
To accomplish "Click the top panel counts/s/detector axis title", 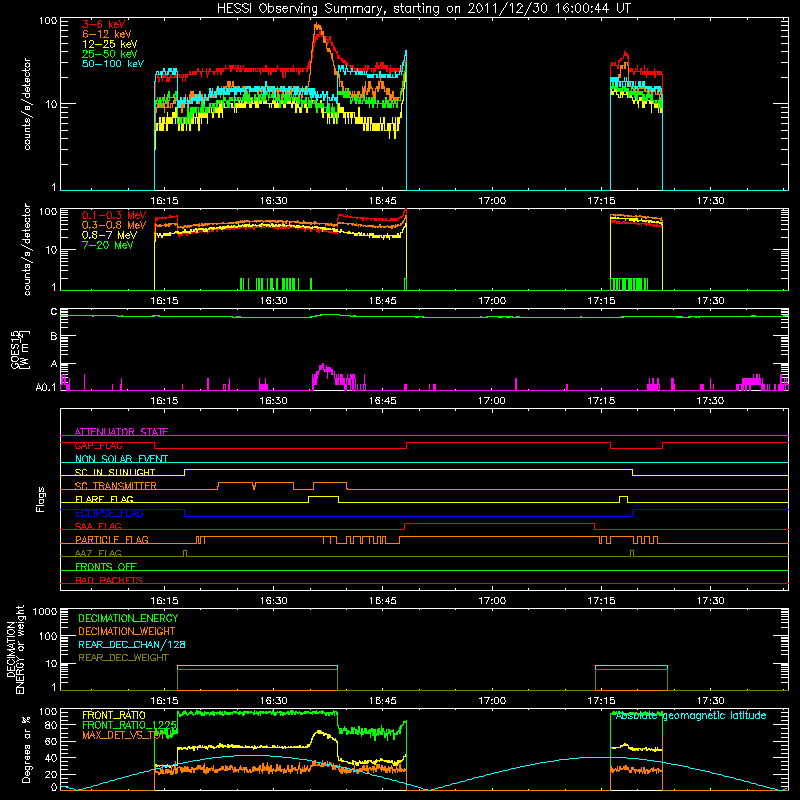I will coord(27,104).
